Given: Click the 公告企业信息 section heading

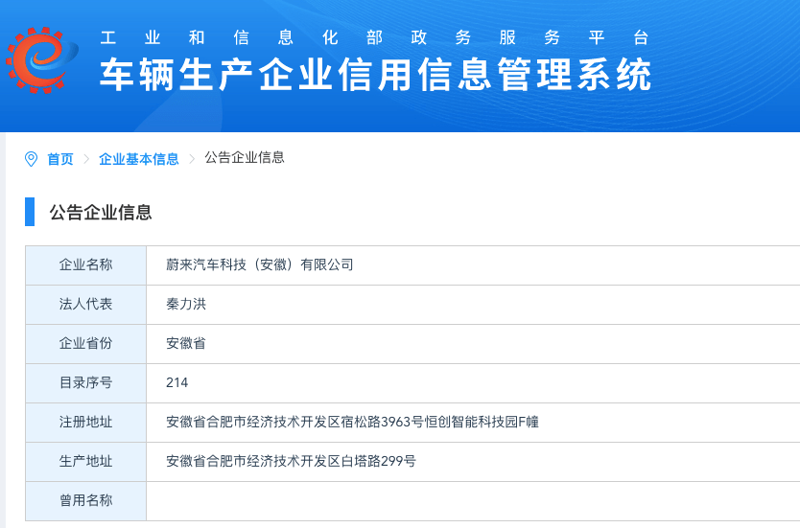Looking at the screenshot, I should tap(101, 212).
